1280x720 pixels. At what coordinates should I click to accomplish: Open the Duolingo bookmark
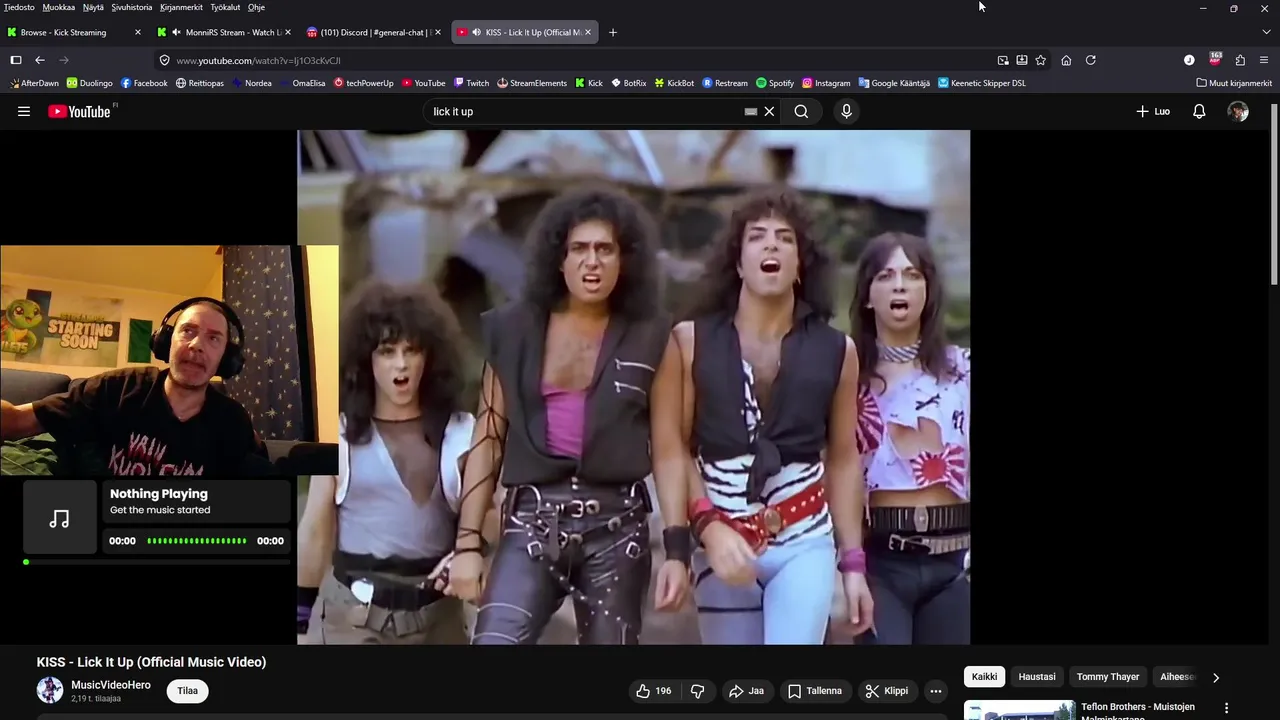pyautogui.click(x=89, y=83)
